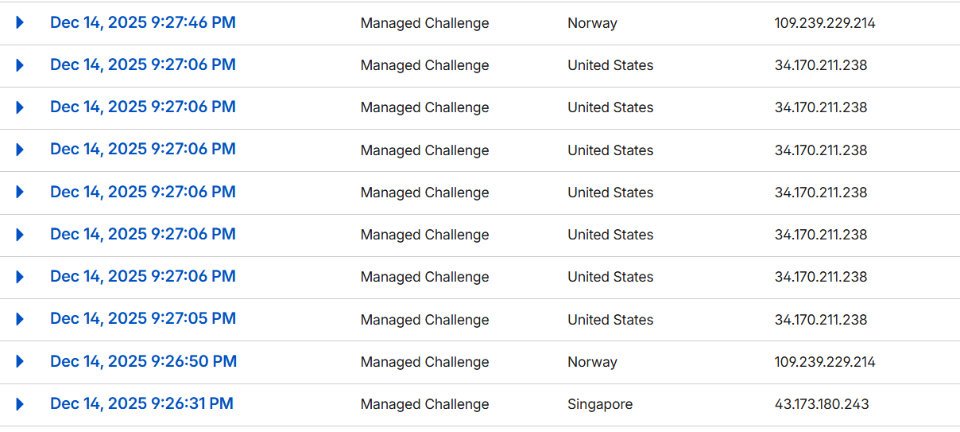Click IP 34.170.211.238 in 9:27:05 PM row
Image resolution: width=960 pixels, height=432 pixels.
(820, 319)
